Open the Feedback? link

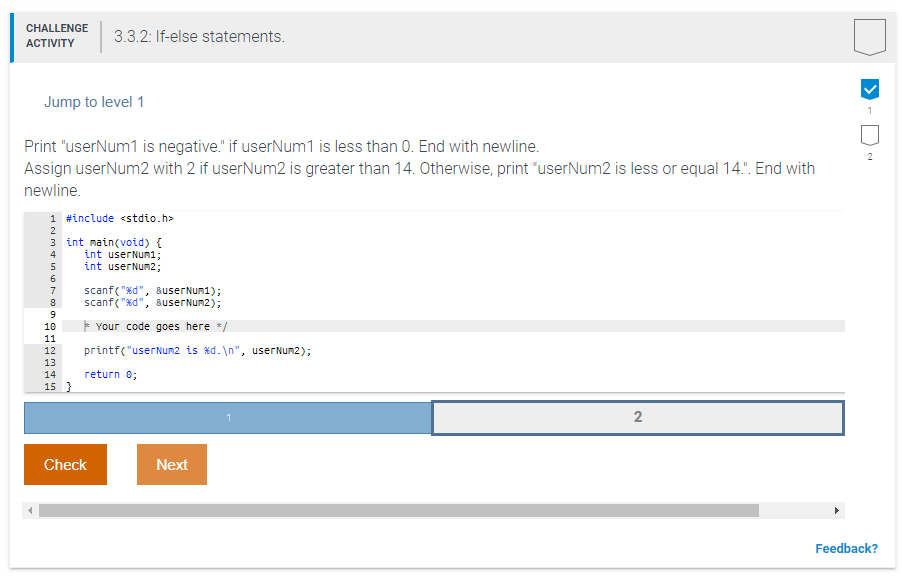pyautogui.click(x=847, y=548)
